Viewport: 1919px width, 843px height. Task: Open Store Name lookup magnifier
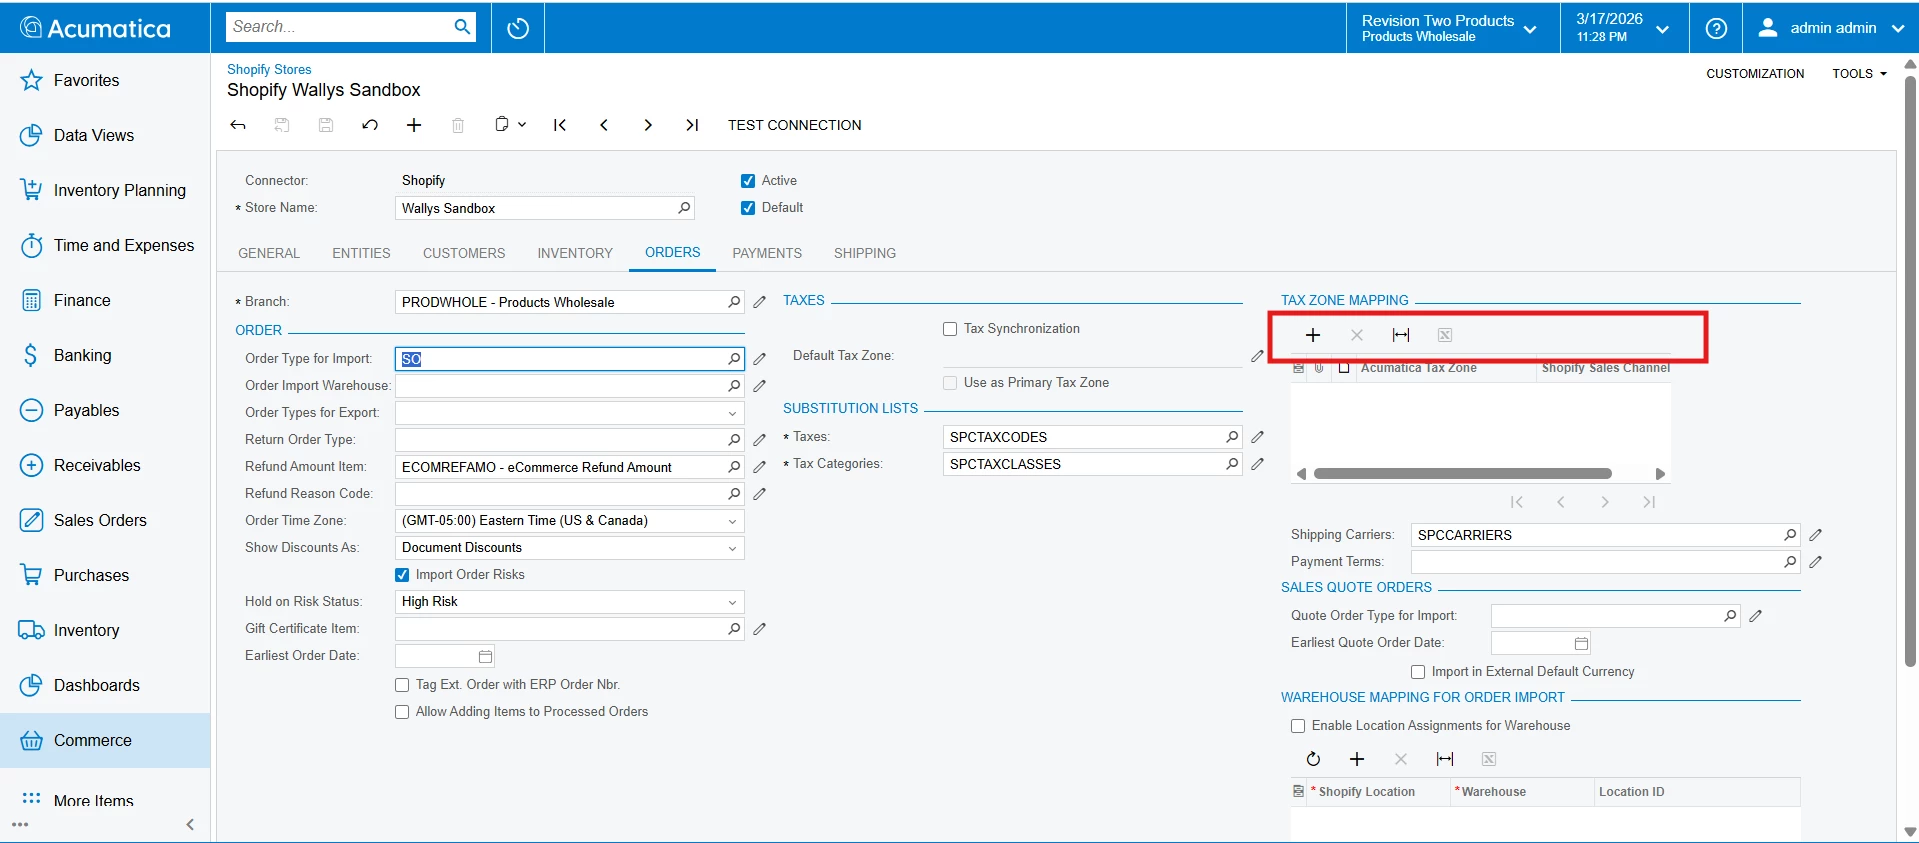click(684, 208)
